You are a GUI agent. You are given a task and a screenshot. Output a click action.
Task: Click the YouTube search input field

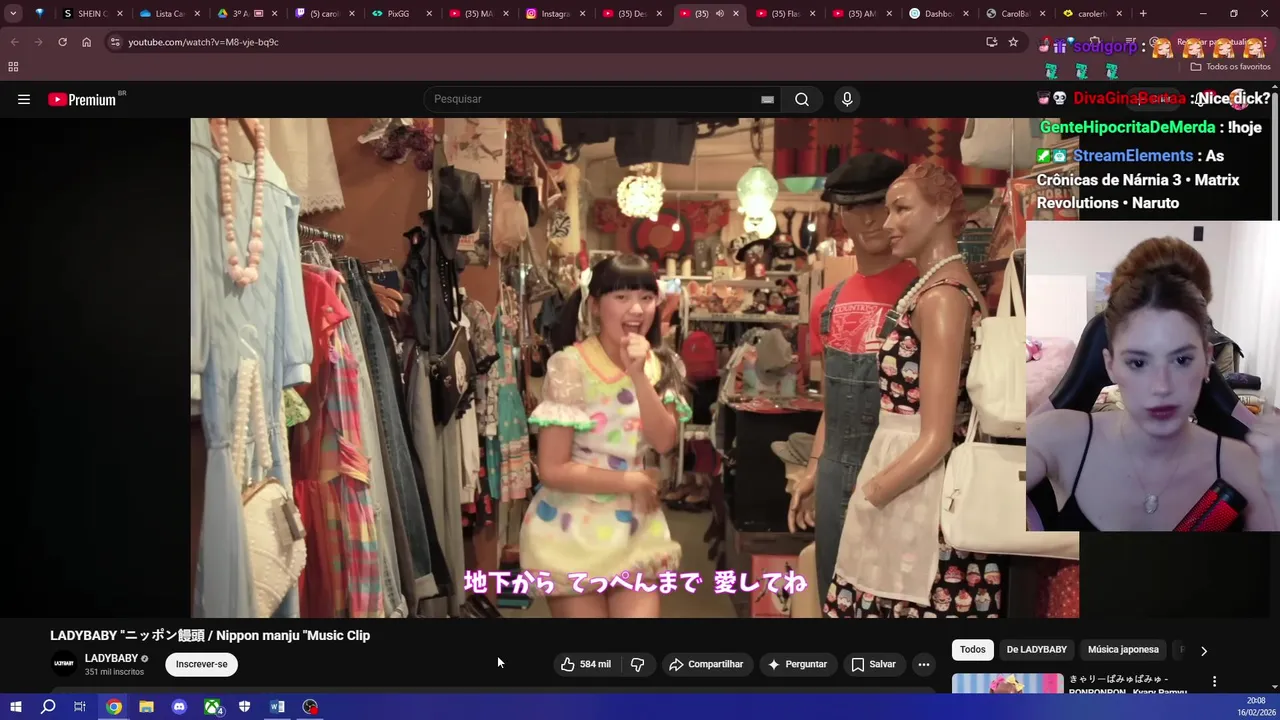[x=595, y=99]
